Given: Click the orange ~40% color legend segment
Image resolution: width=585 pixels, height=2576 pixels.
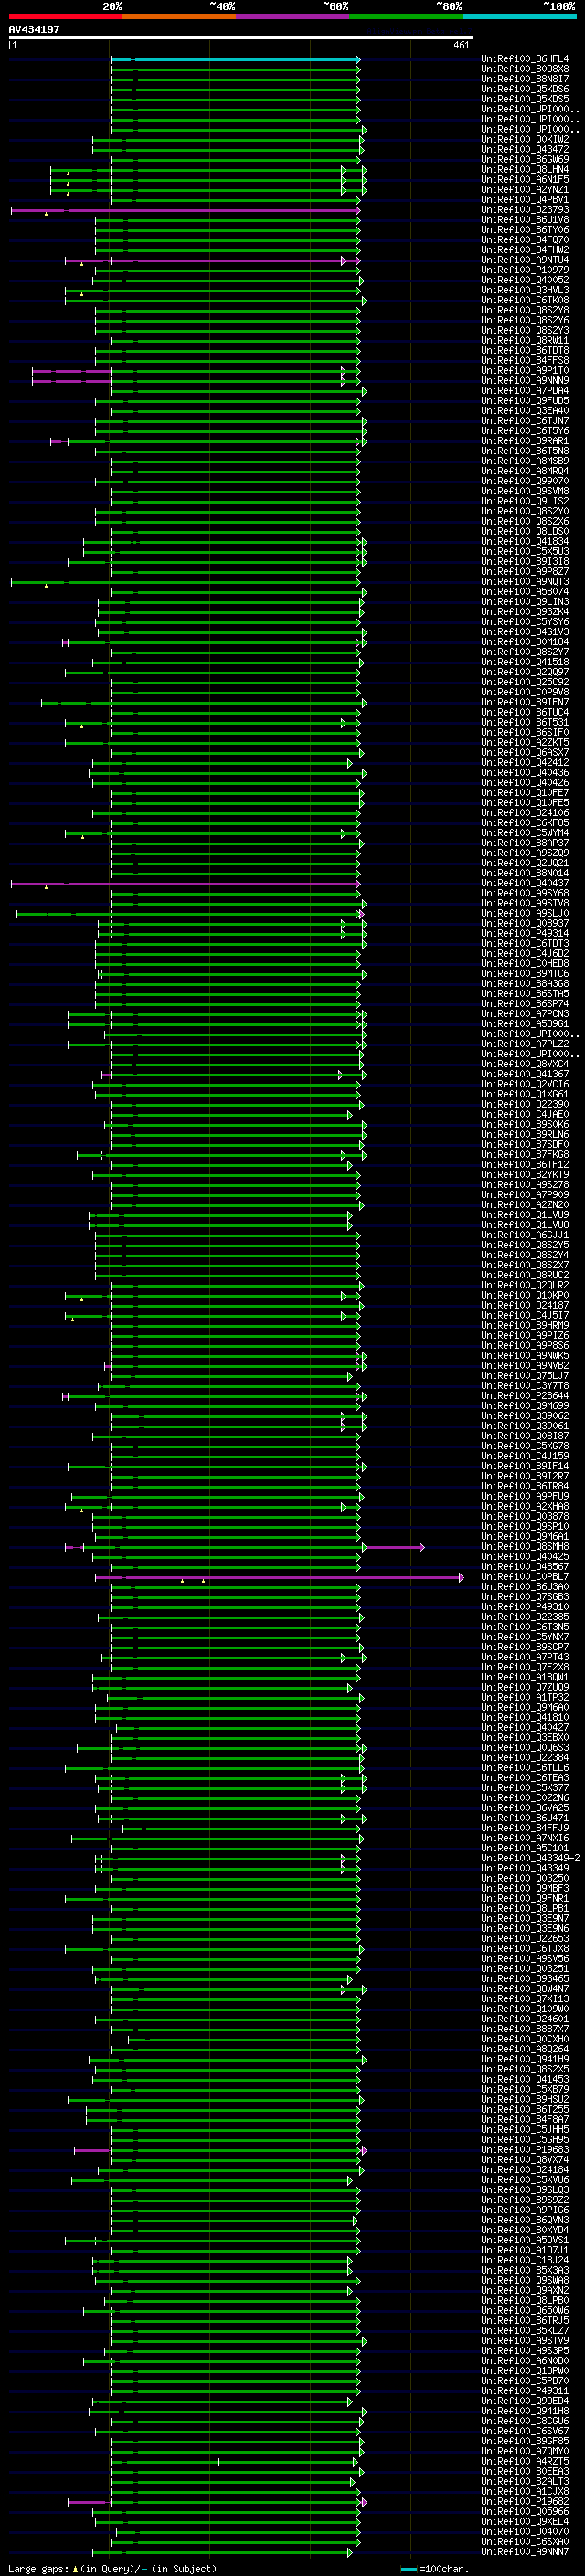Looking at the screenshot, I should coord(179,16).
